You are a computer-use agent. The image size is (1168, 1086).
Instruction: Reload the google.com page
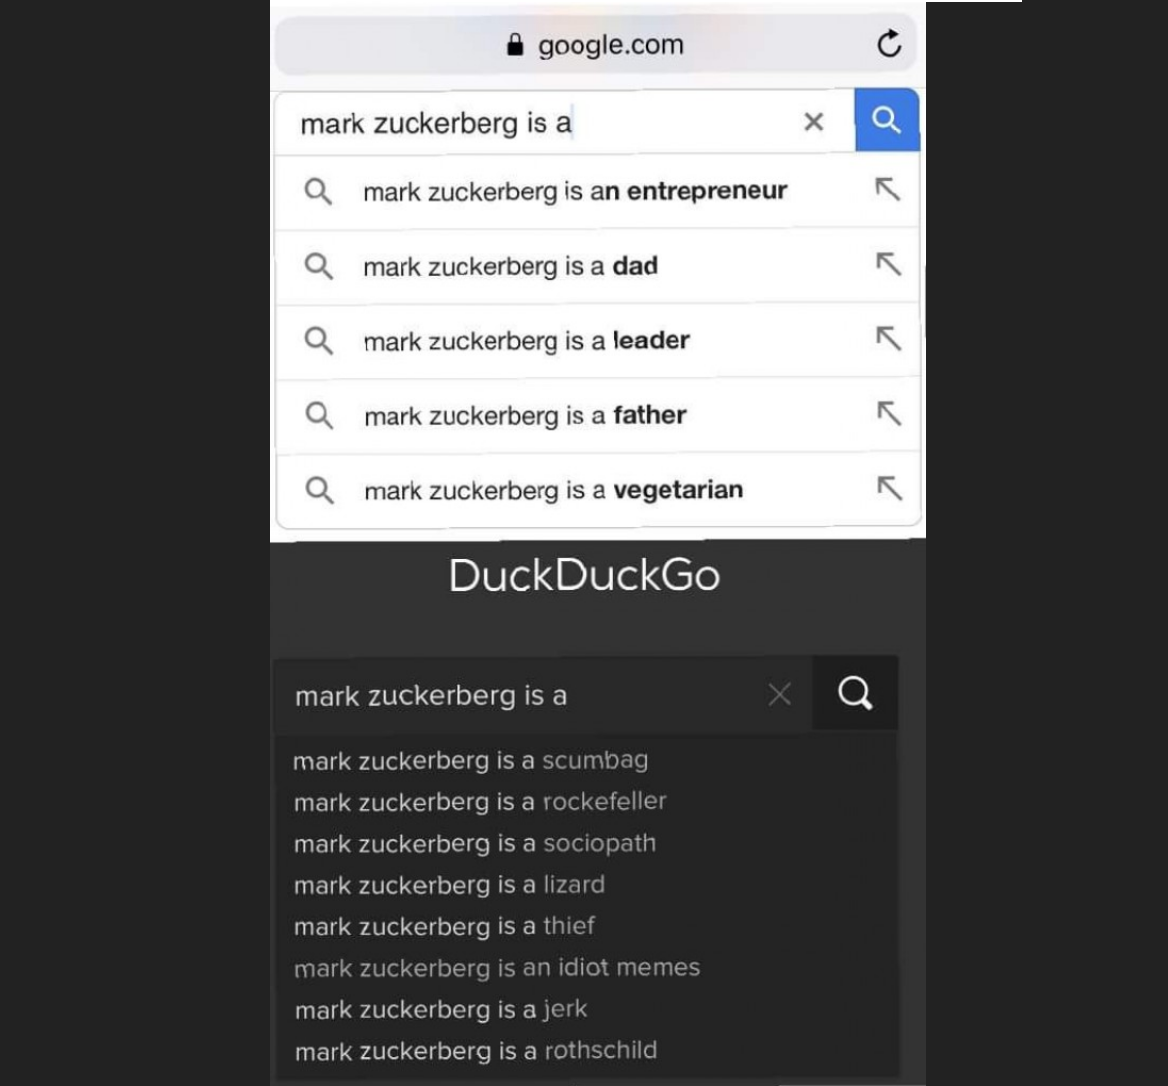click(x=888, y=44)
